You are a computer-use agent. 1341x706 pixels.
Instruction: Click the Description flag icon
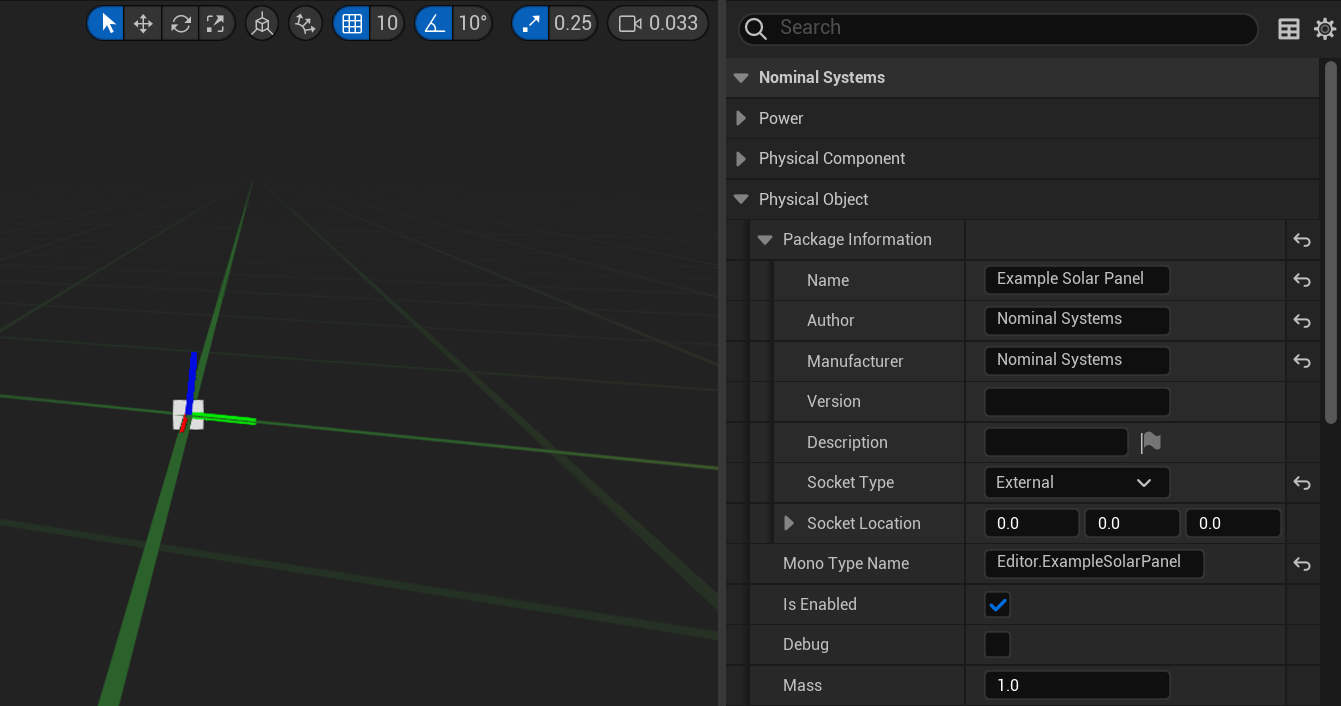pos(1150,442)
